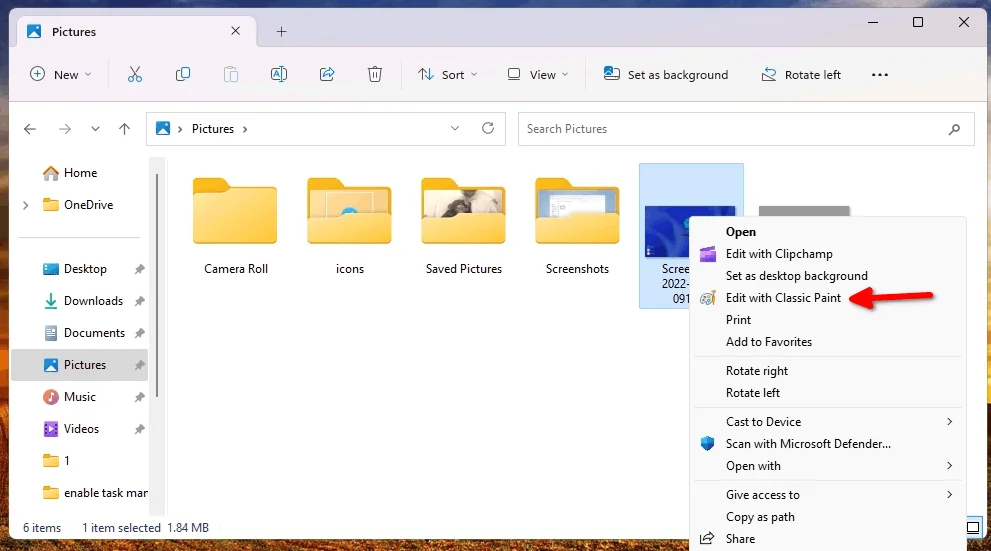Click the Up arrow navigation icon
Image resolution: width=991 pixels, height=551 pixels.
124,129
